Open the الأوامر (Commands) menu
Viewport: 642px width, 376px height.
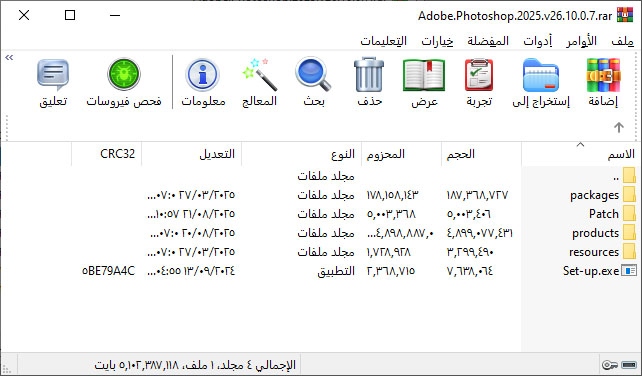tap(581, 41)
